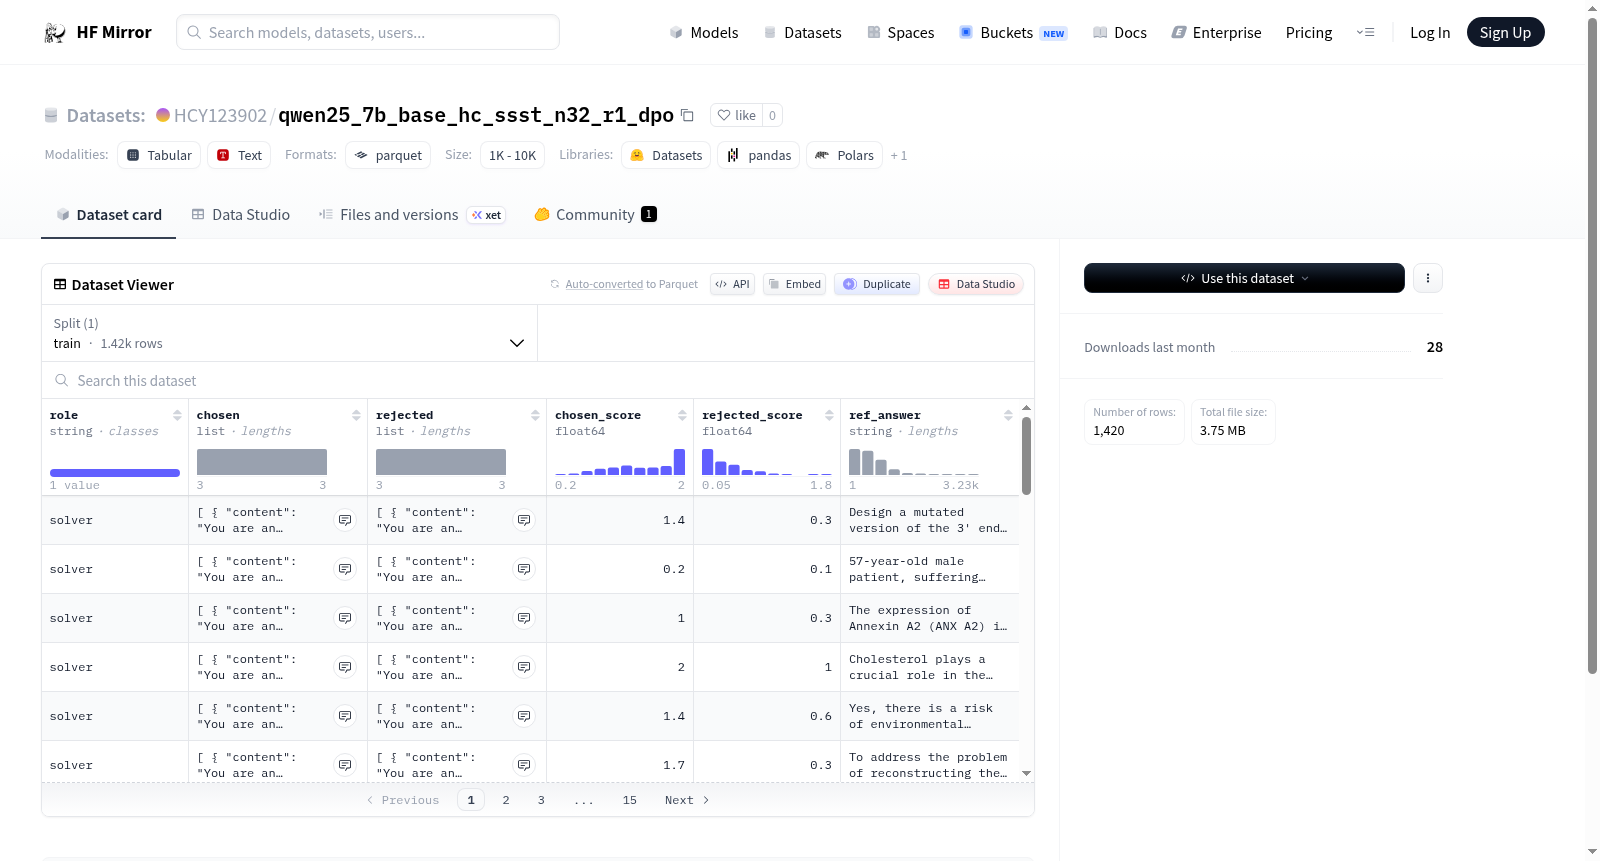This screenshot has width=1600, height=861.
Task: Copy the dataset name with the copy icon
Action: coord(687,115)
